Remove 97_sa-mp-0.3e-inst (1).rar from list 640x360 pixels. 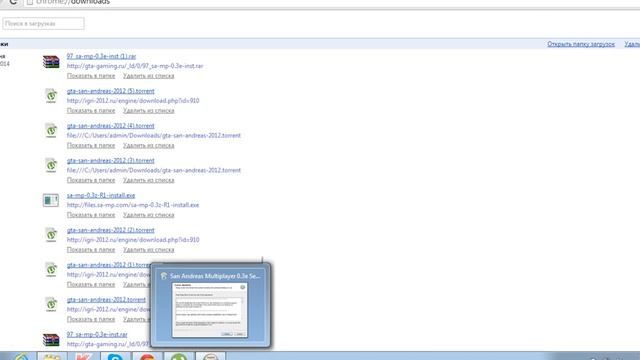(149, 76)
